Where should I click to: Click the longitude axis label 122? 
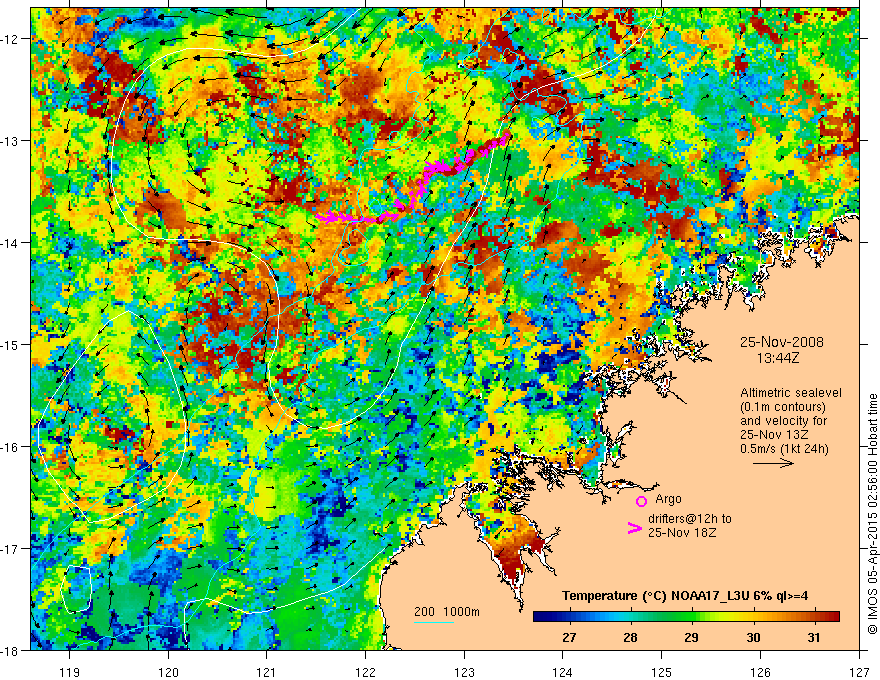365,672
